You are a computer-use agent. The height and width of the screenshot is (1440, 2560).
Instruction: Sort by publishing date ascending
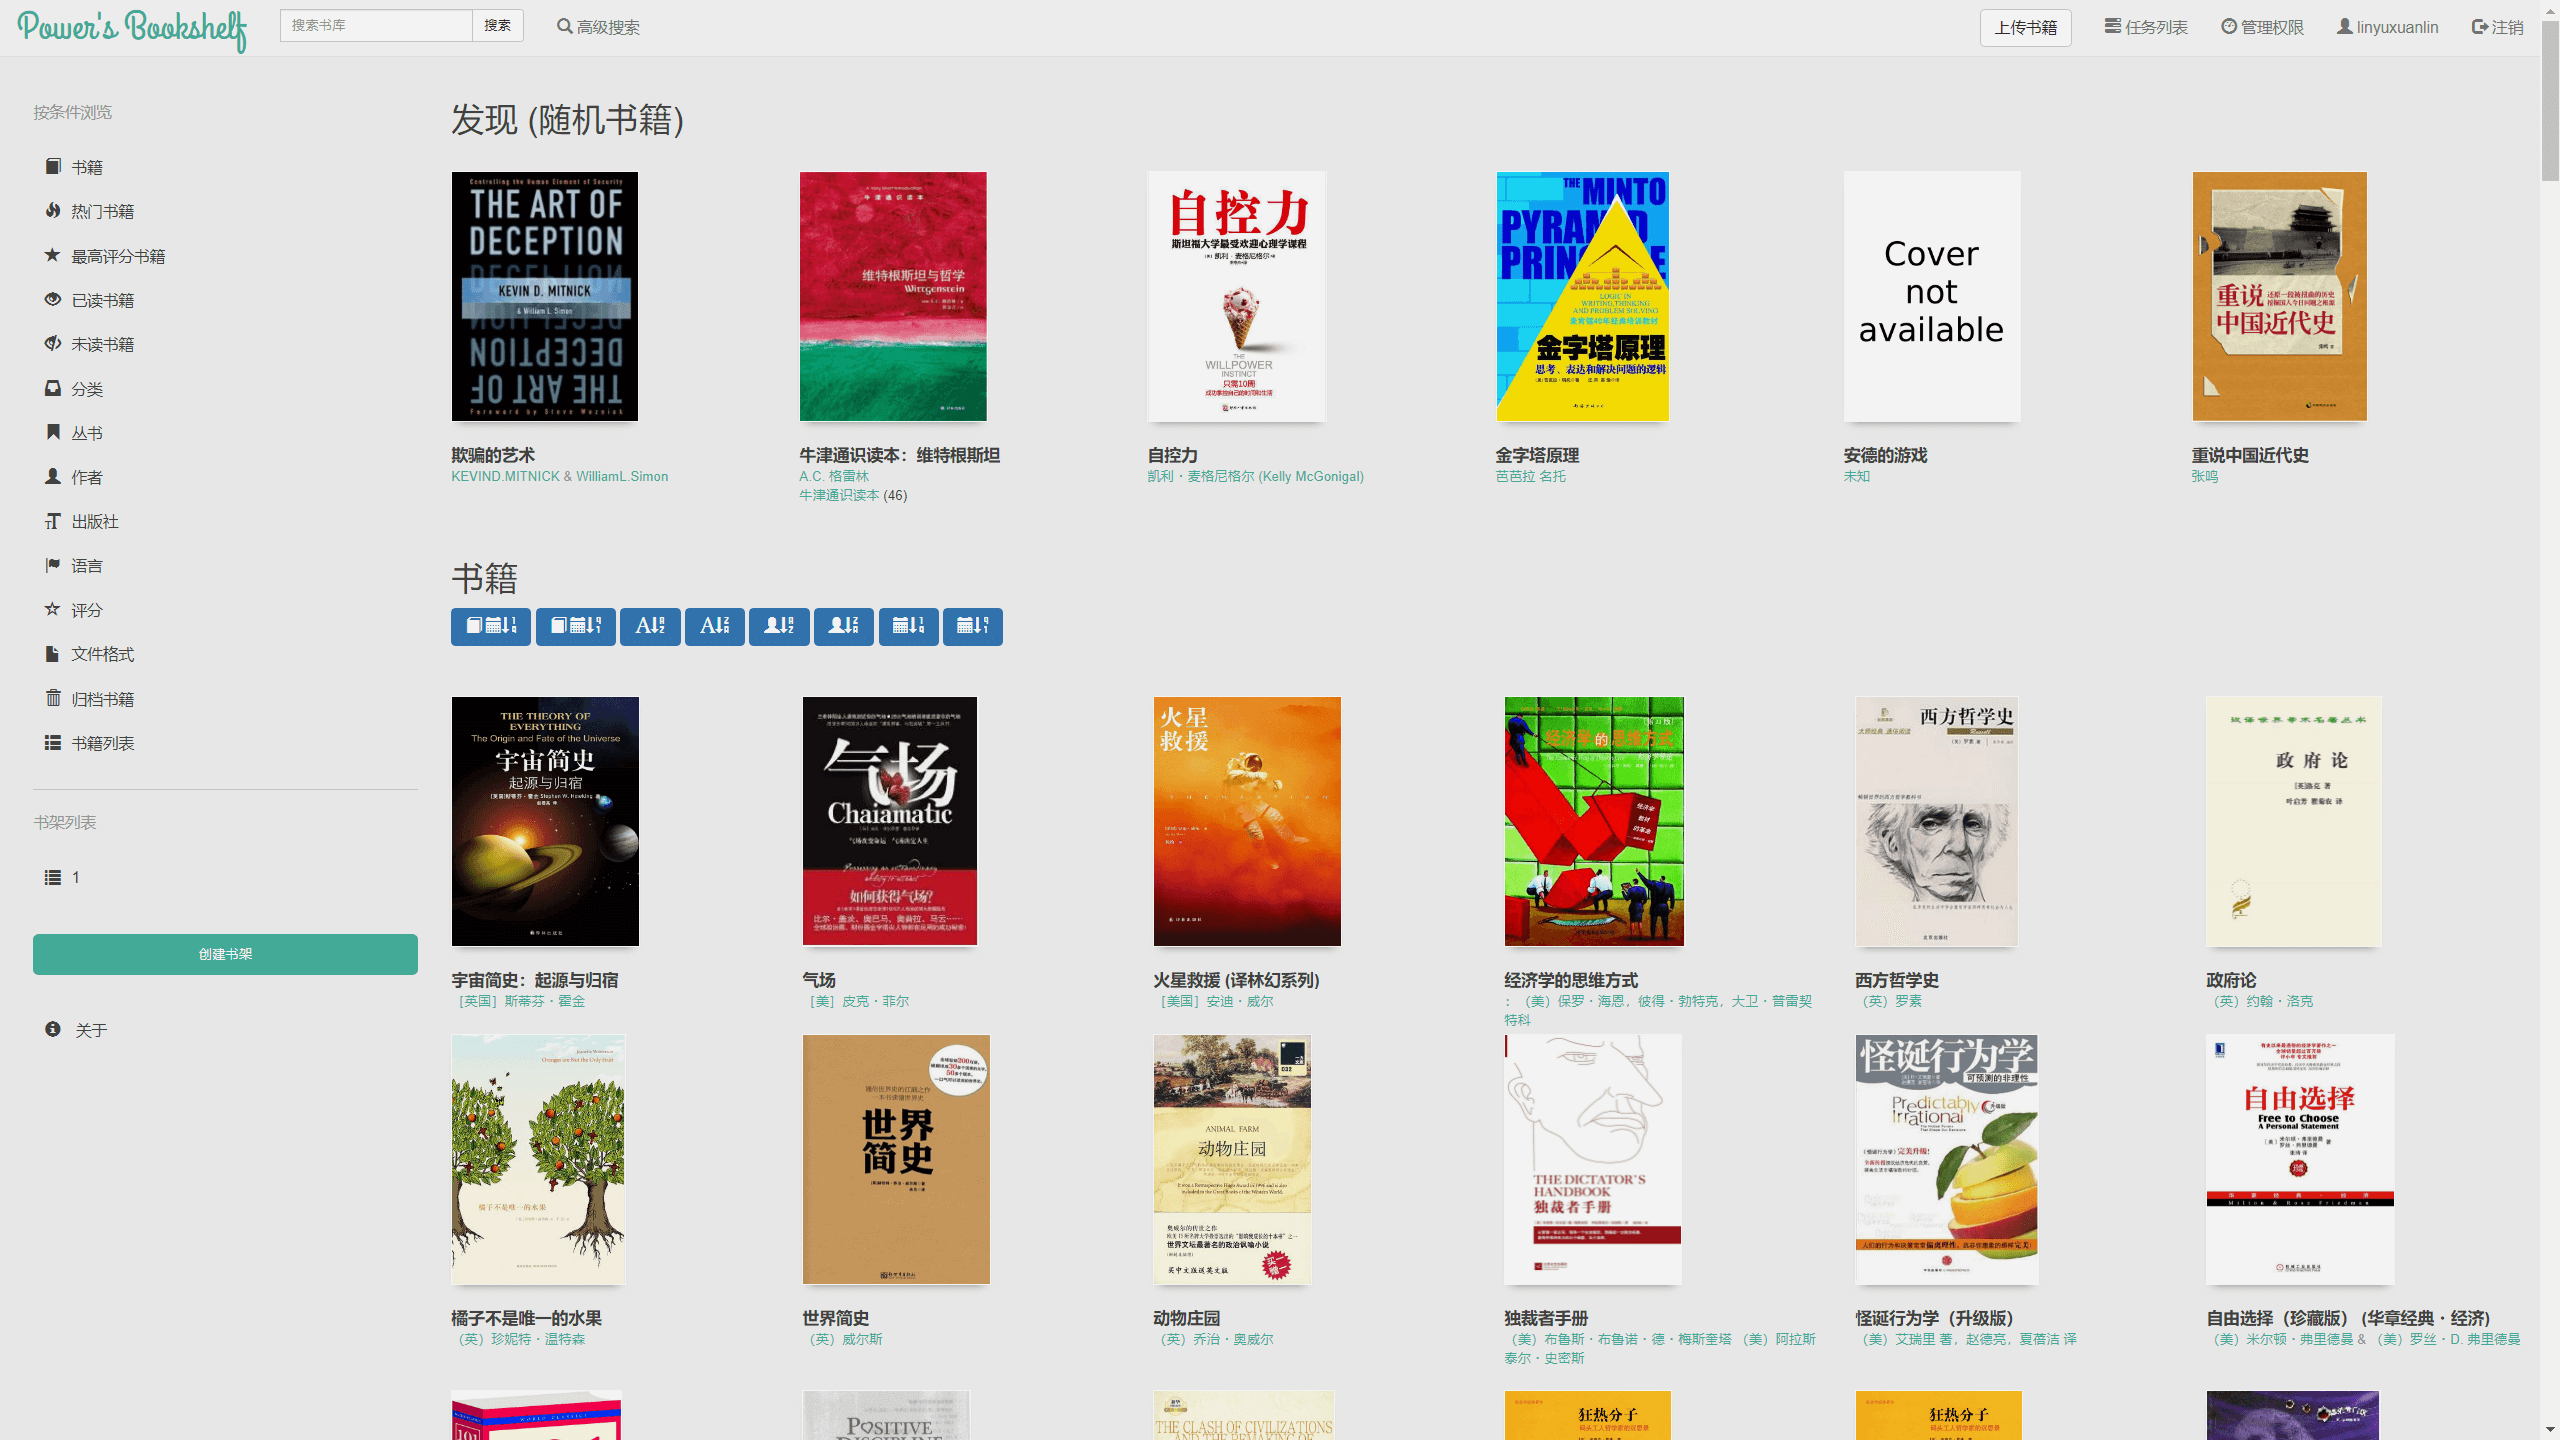908,627
